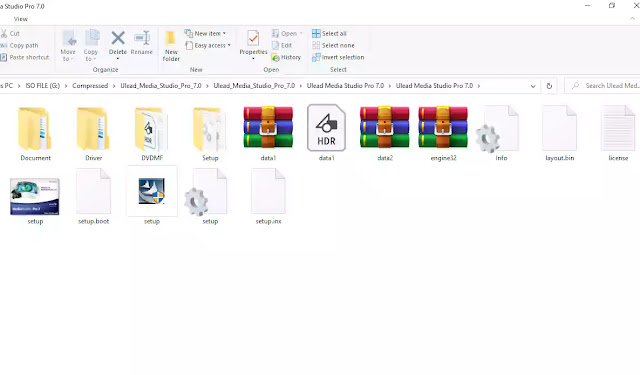Viewport: 640px width, 375px height.
Task: Click Invert selection in the ribbon
Action: pos(338,57)
